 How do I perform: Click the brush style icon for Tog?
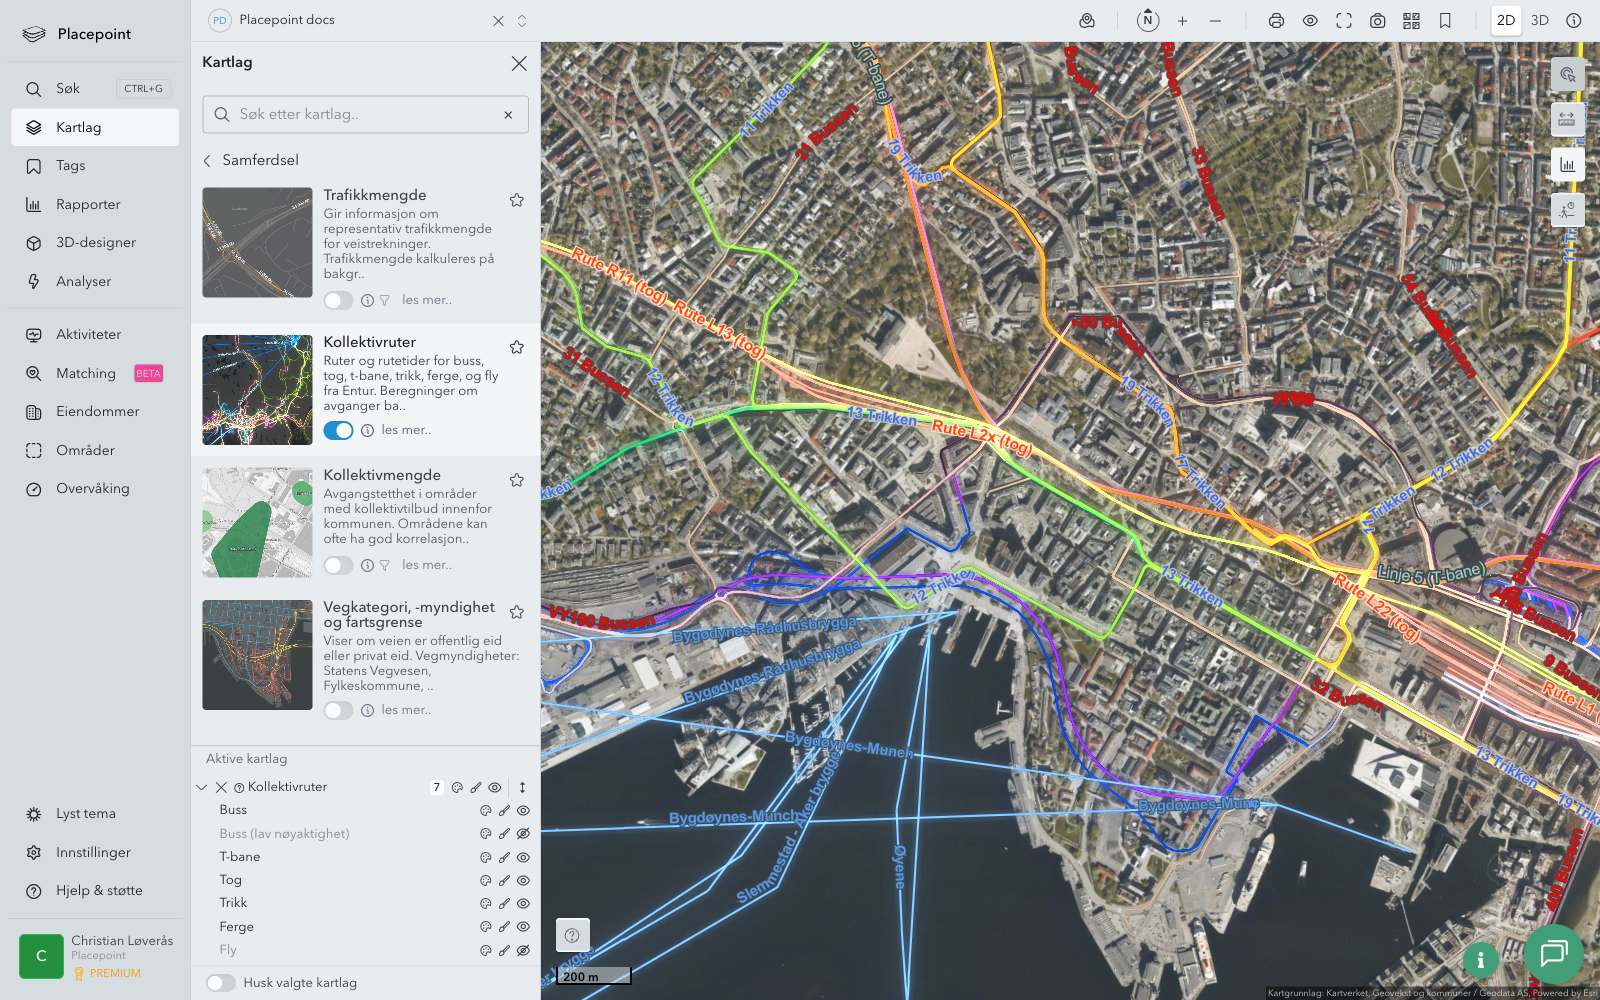pyautogui.click(x=504, y=881)
